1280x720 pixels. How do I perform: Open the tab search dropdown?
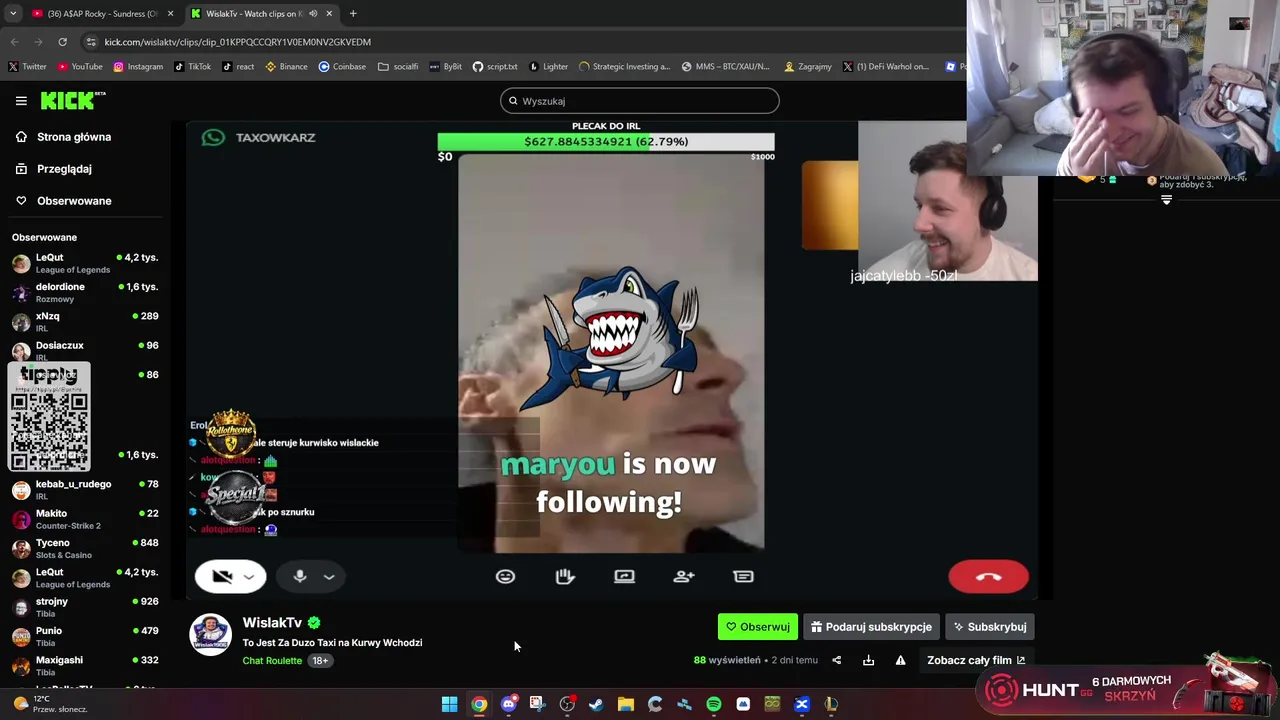12,13
